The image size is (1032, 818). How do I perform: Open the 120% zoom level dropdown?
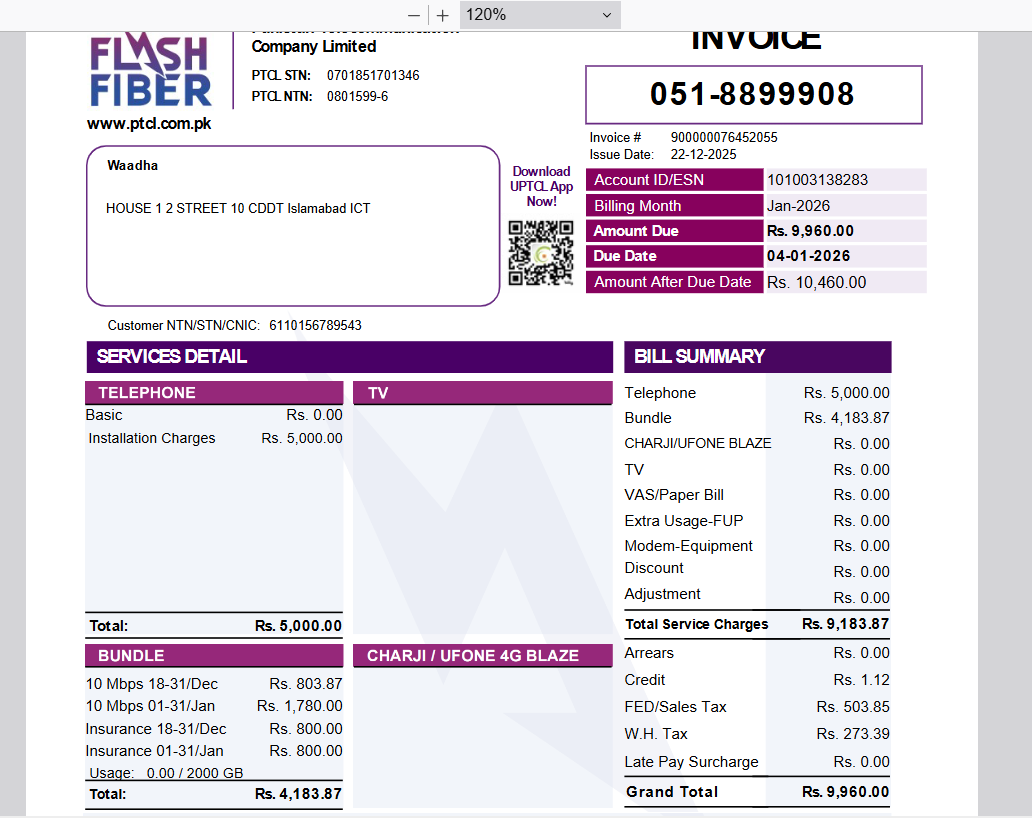(540, 15)
